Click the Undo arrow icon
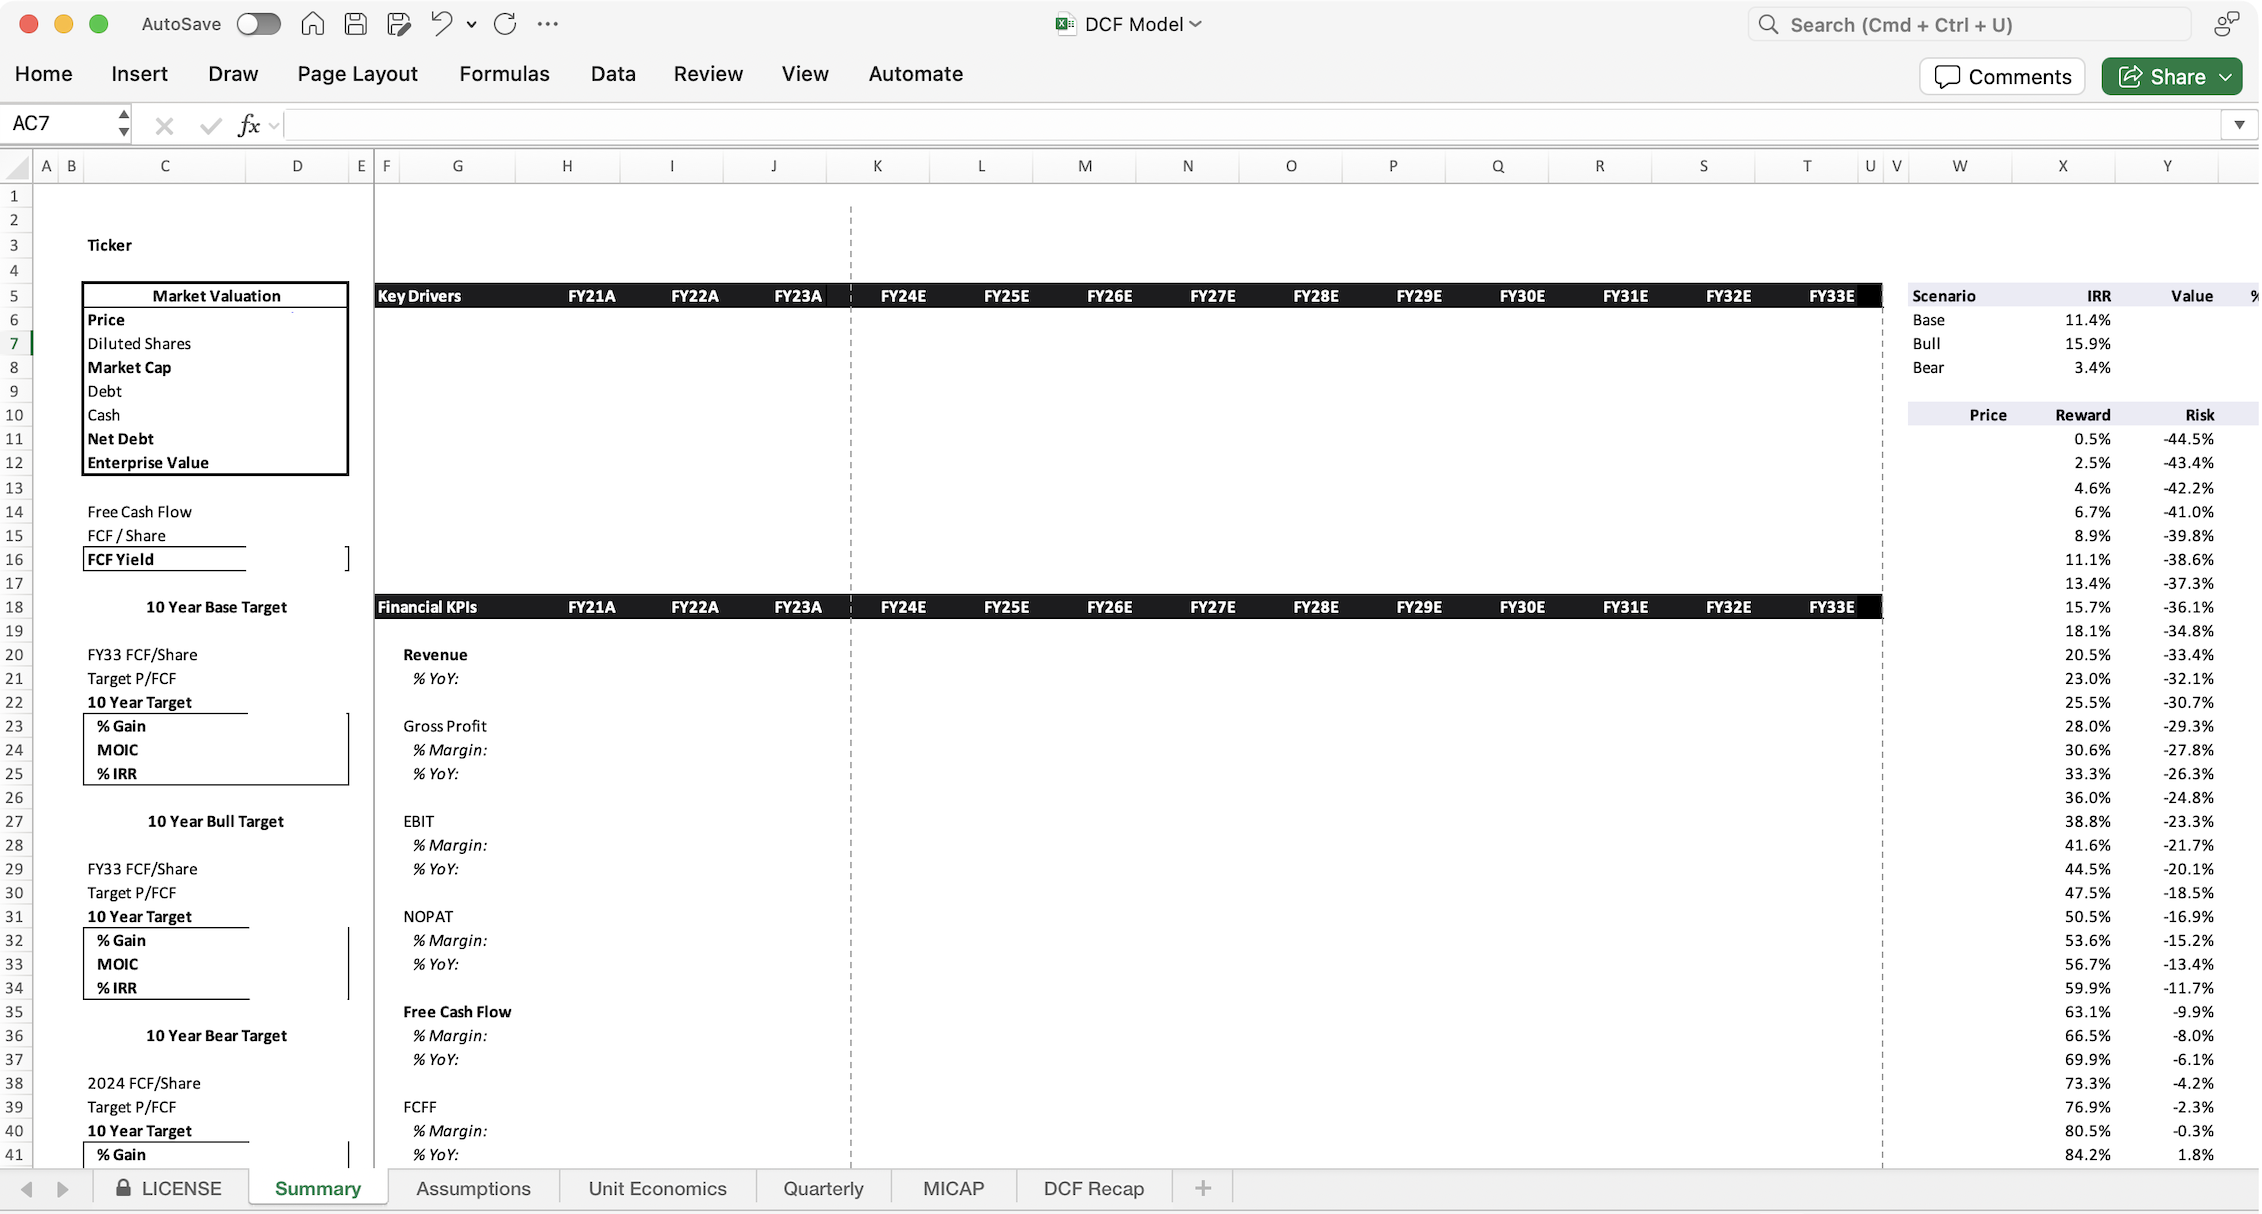 pos(441,24)
